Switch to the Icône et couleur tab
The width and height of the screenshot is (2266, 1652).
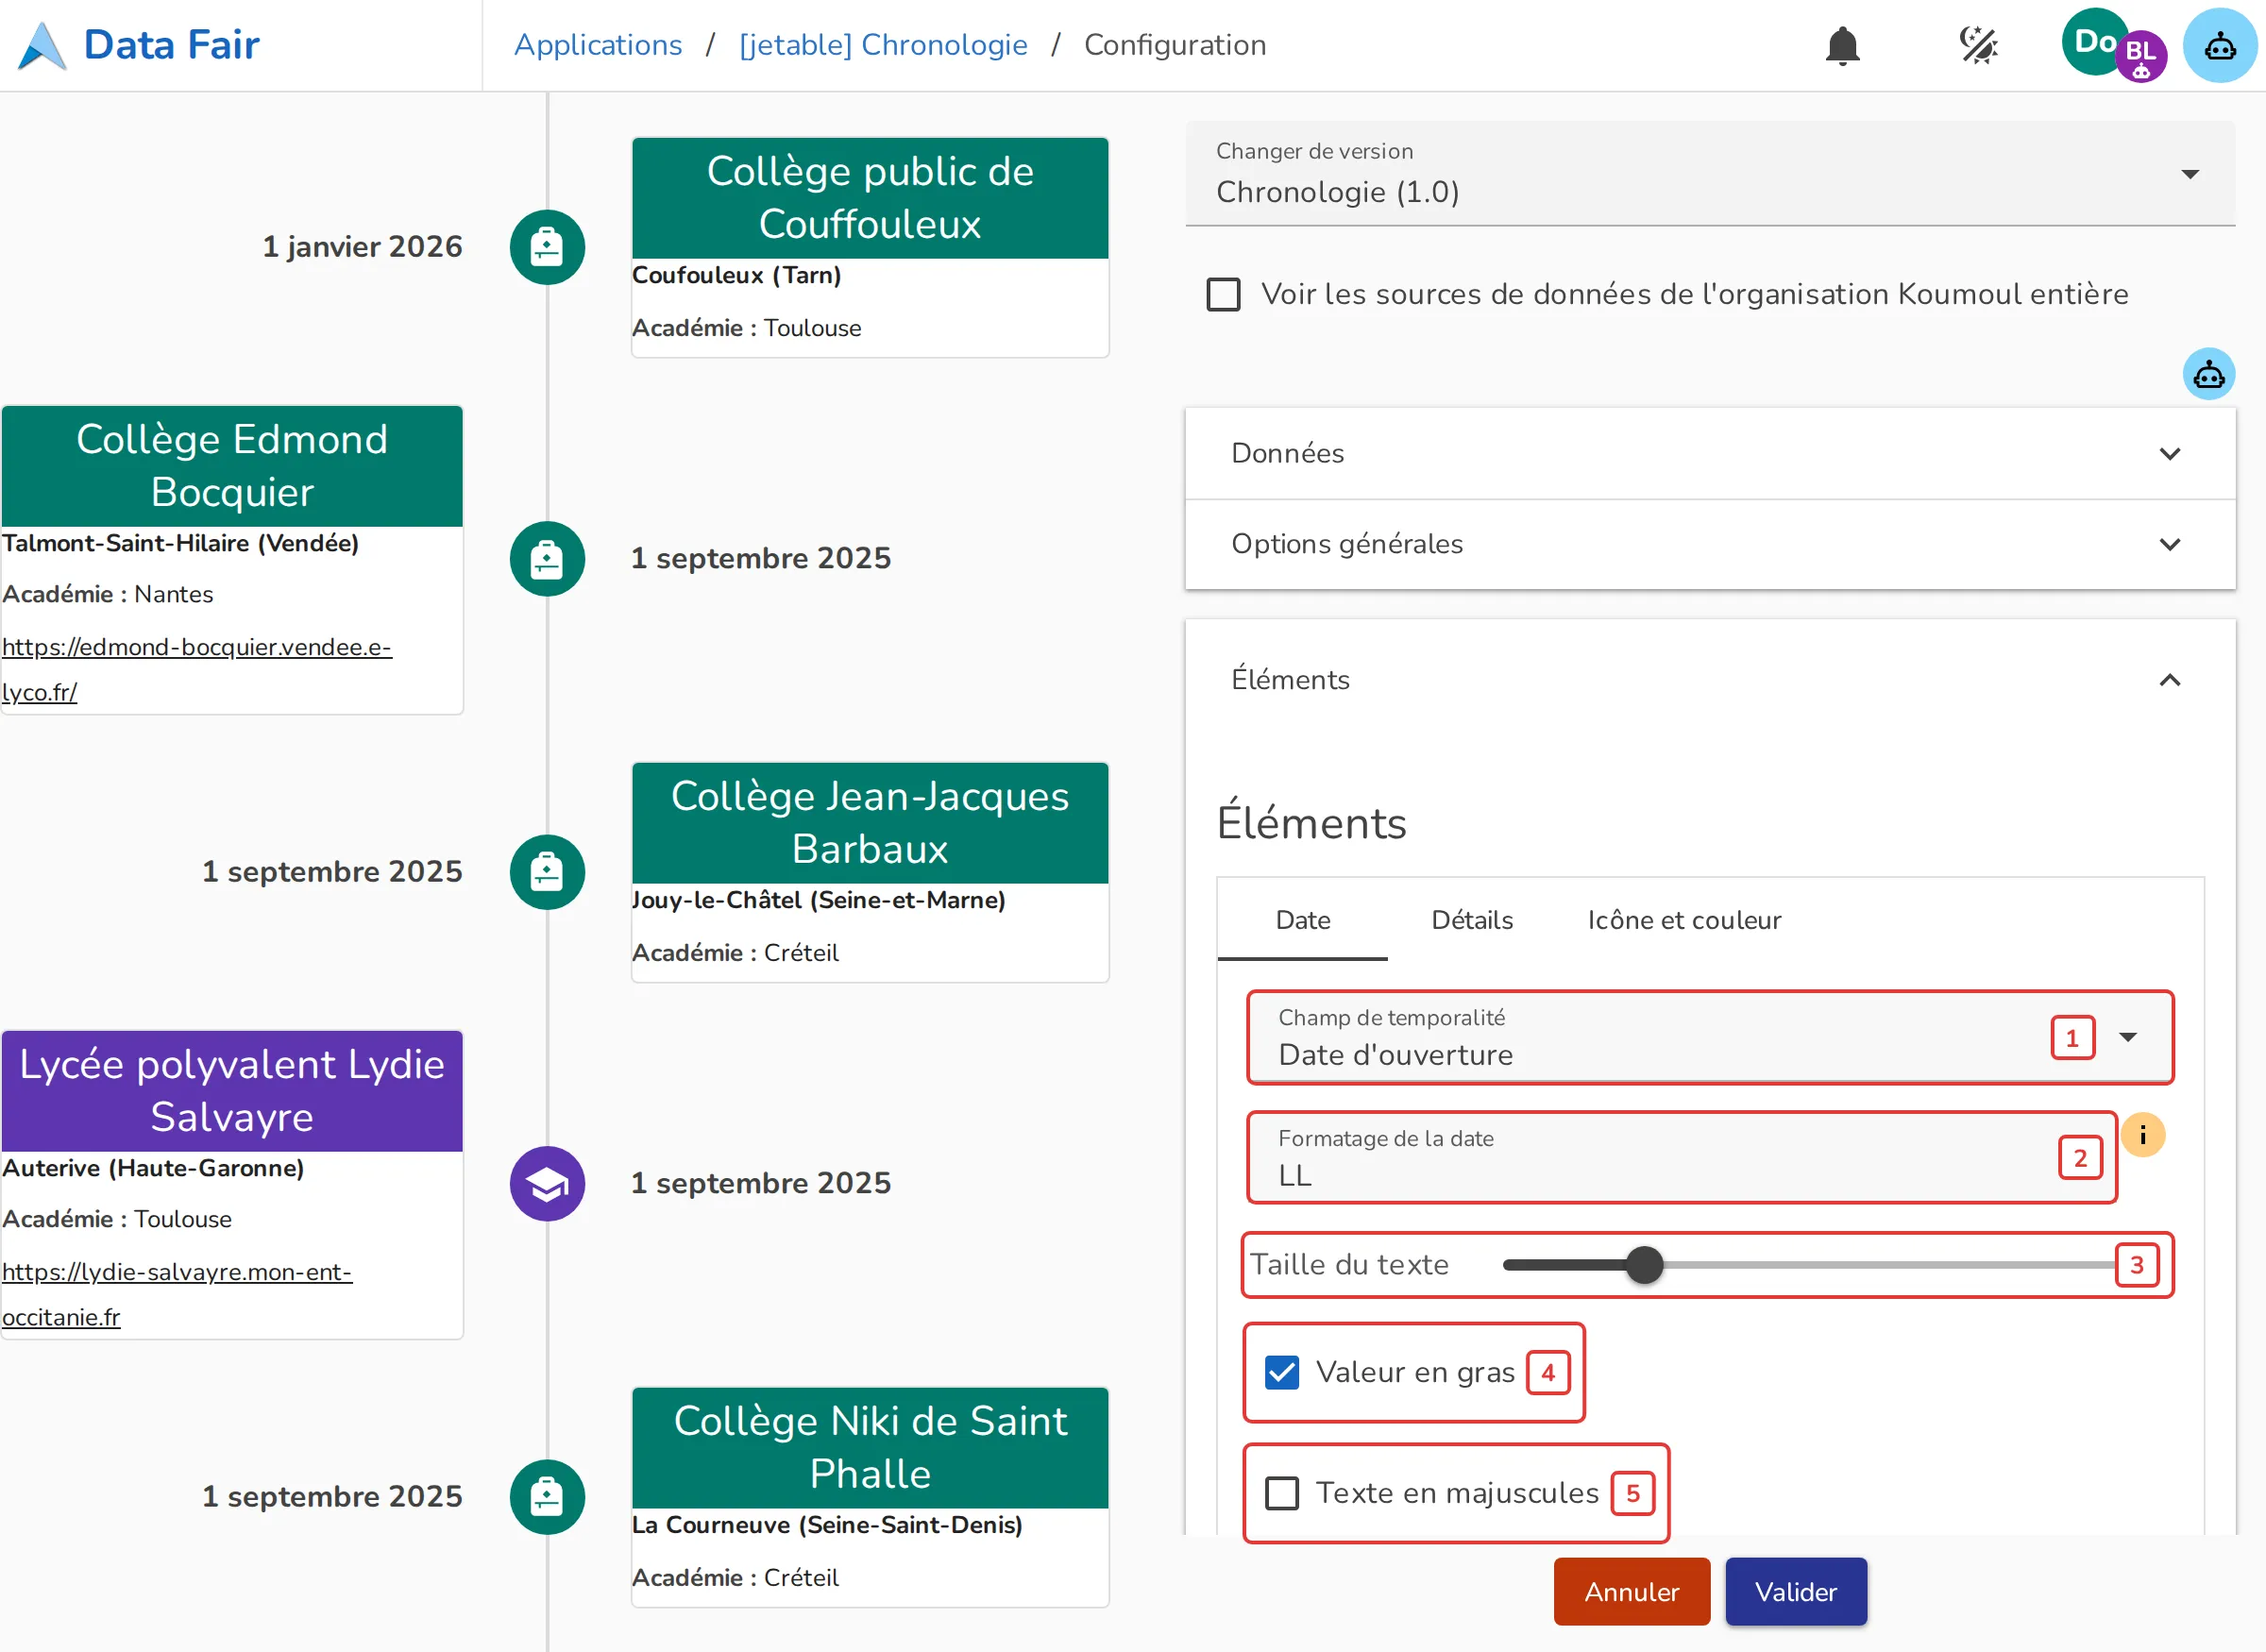coord(1684,920)
